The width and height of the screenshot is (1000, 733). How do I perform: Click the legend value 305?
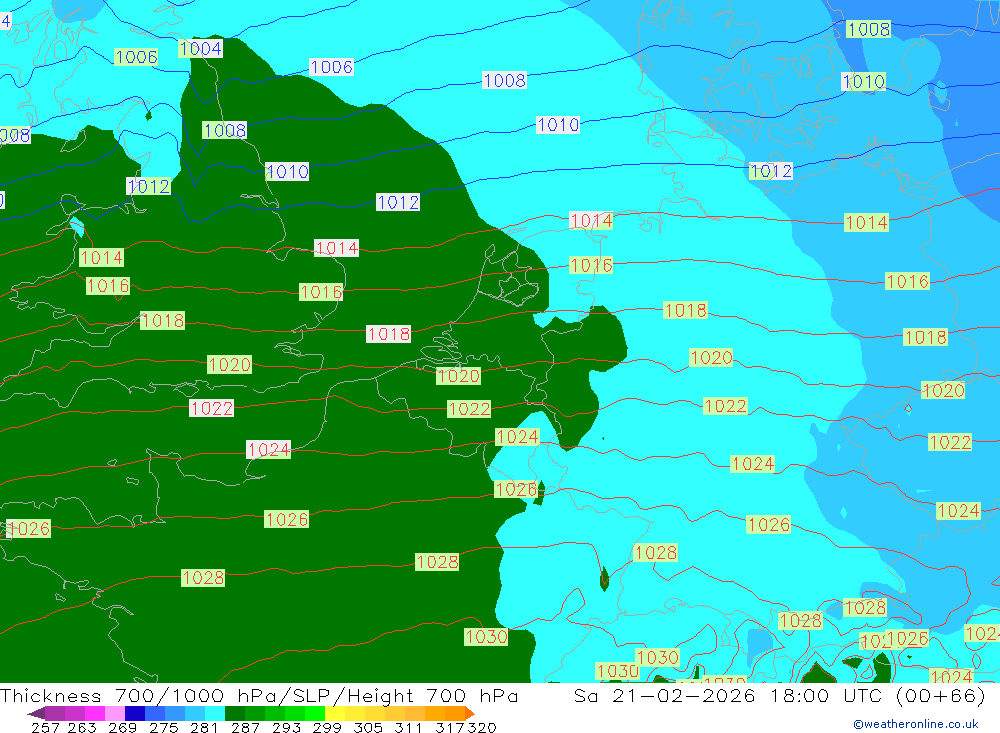368,727
